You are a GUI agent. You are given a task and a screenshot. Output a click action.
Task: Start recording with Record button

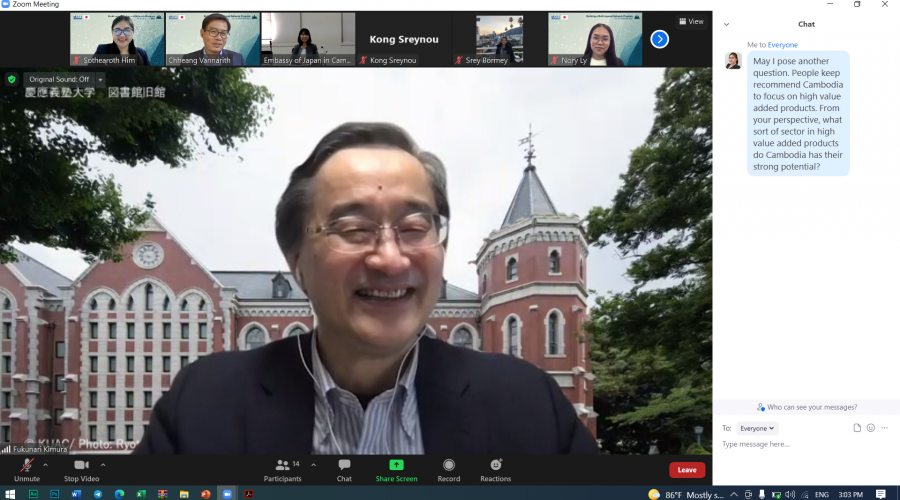point(448,468)
